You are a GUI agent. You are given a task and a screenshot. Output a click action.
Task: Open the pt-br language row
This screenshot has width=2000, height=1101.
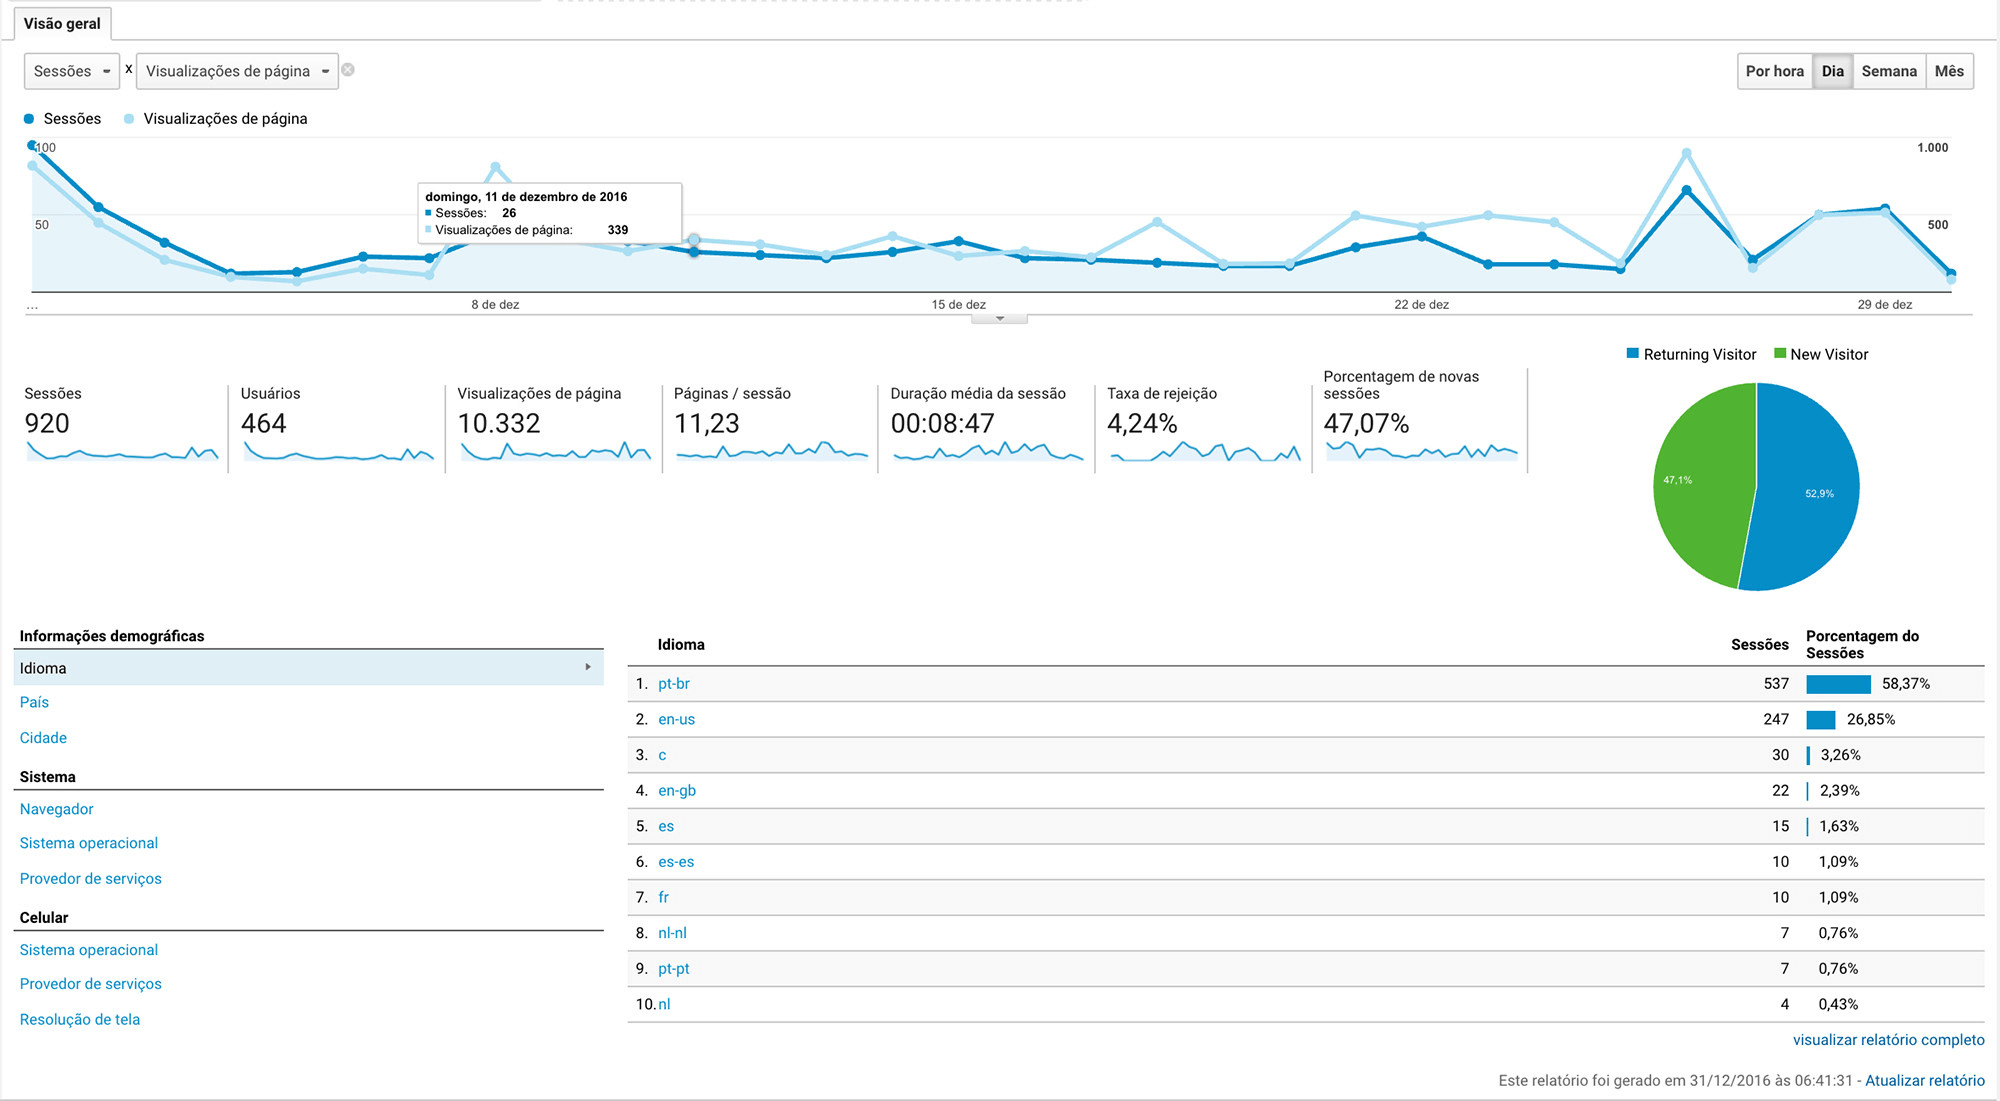tap(674, 684)
